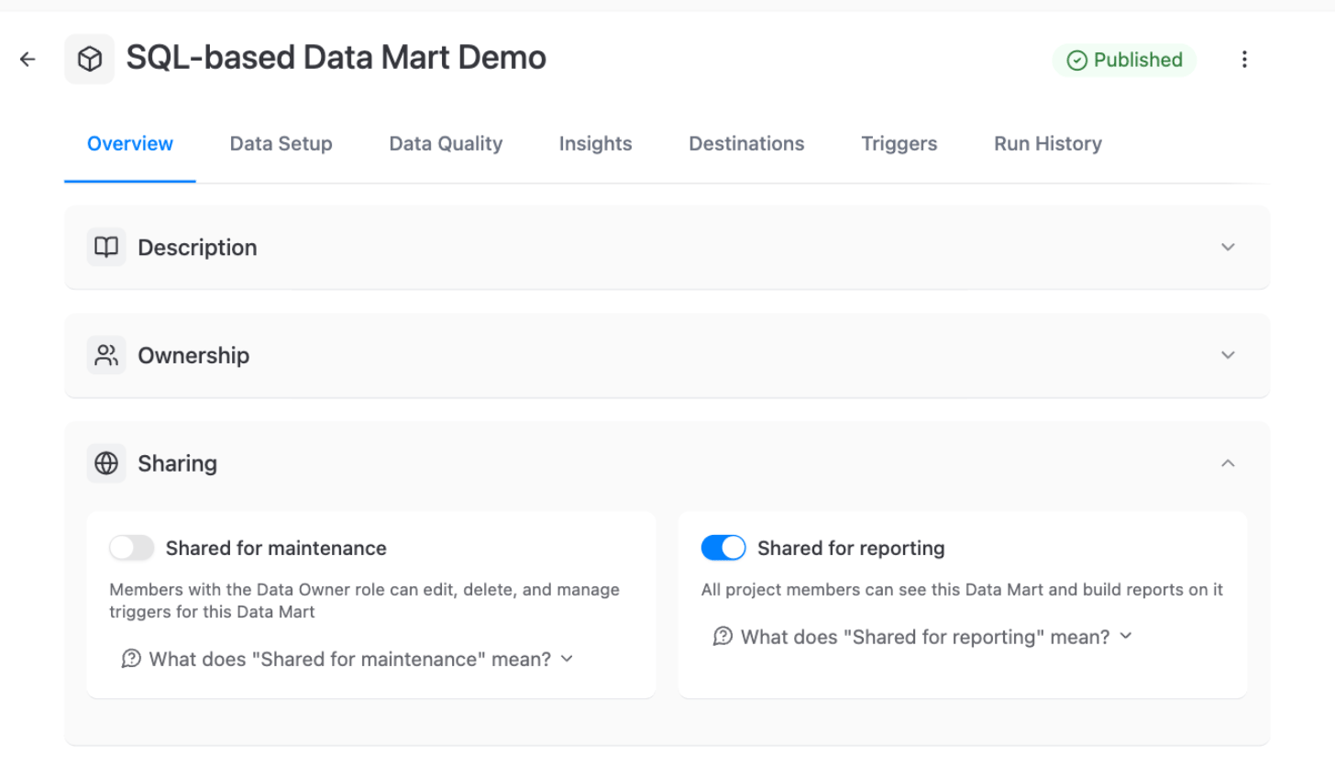This screenshot has height=768, width=1335.
Task: Expand 'What does "Shared for reporting" mean?'
Action: (922, 636)
